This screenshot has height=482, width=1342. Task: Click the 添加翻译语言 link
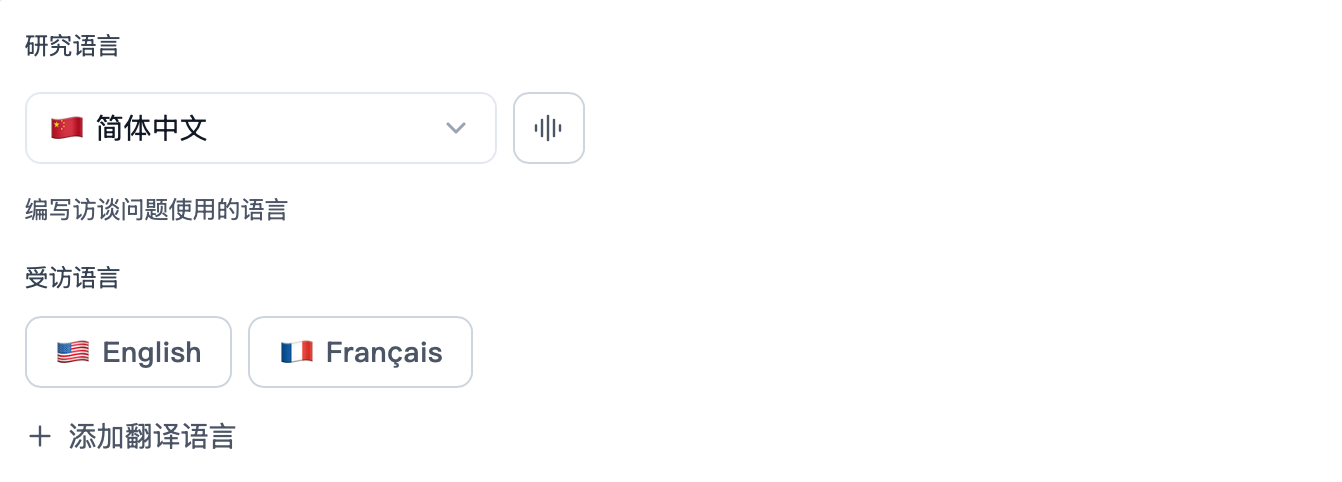(x=152, y=437)
